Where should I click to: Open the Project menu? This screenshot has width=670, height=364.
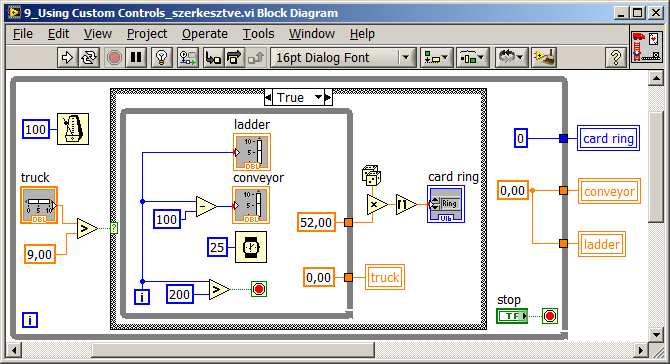click(x=147, y=34)
